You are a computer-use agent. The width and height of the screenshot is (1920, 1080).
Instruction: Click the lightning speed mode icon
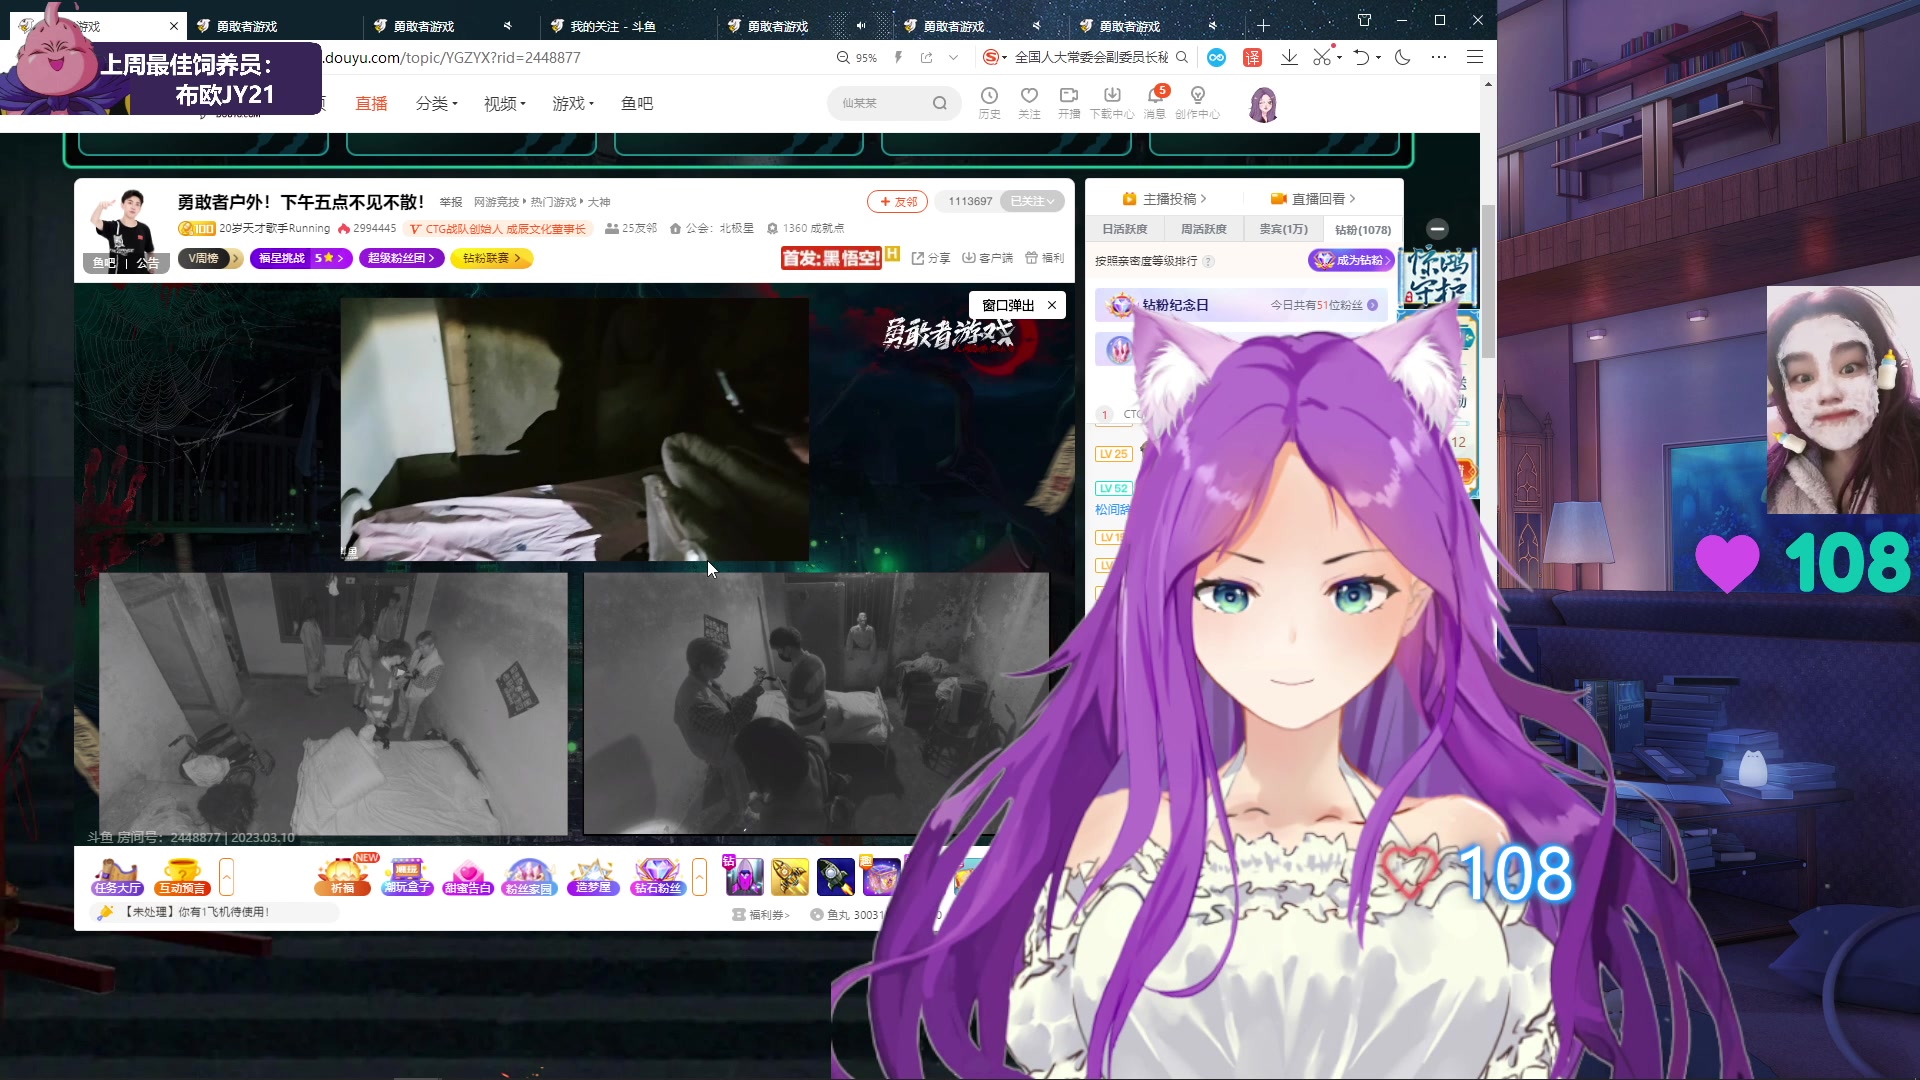pos(898,57)
